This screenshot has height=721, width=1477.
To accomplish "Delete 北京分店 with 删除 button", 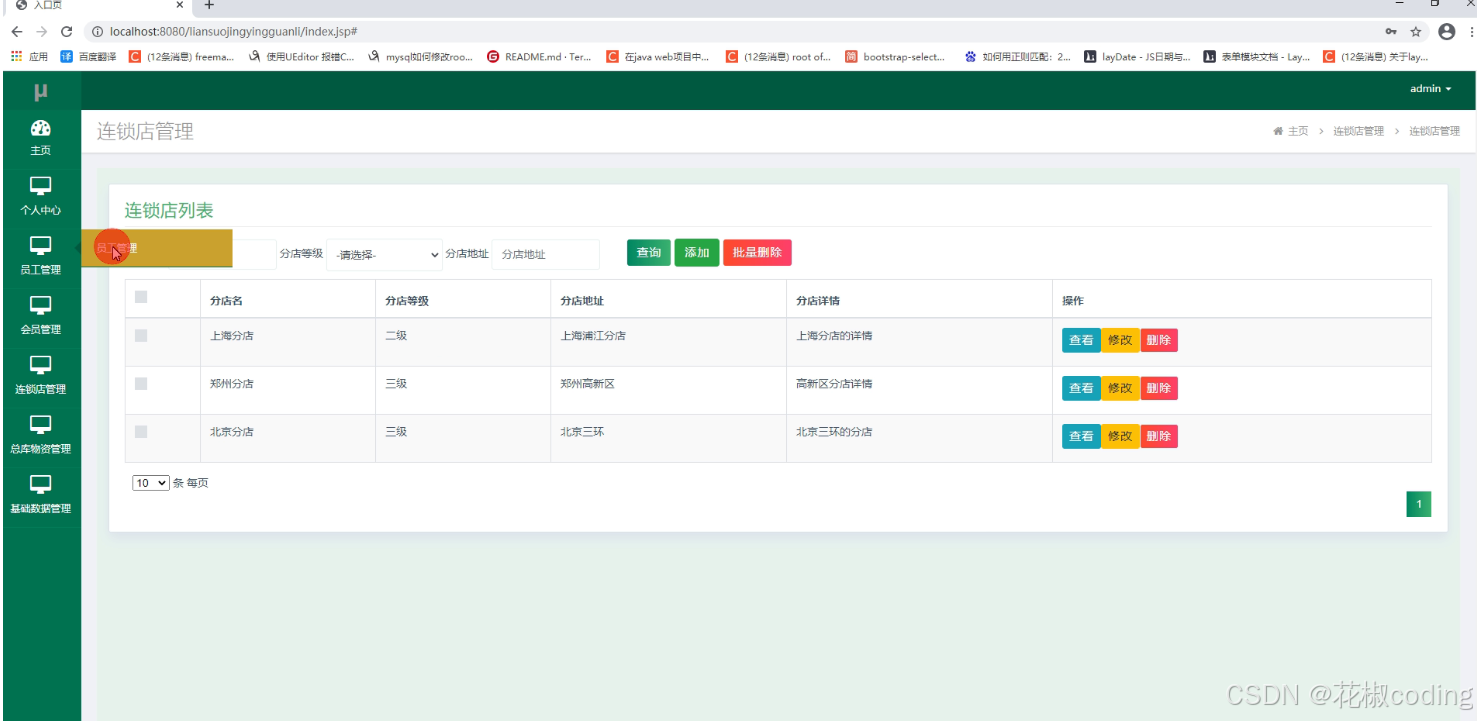I will pos(1159,436).
